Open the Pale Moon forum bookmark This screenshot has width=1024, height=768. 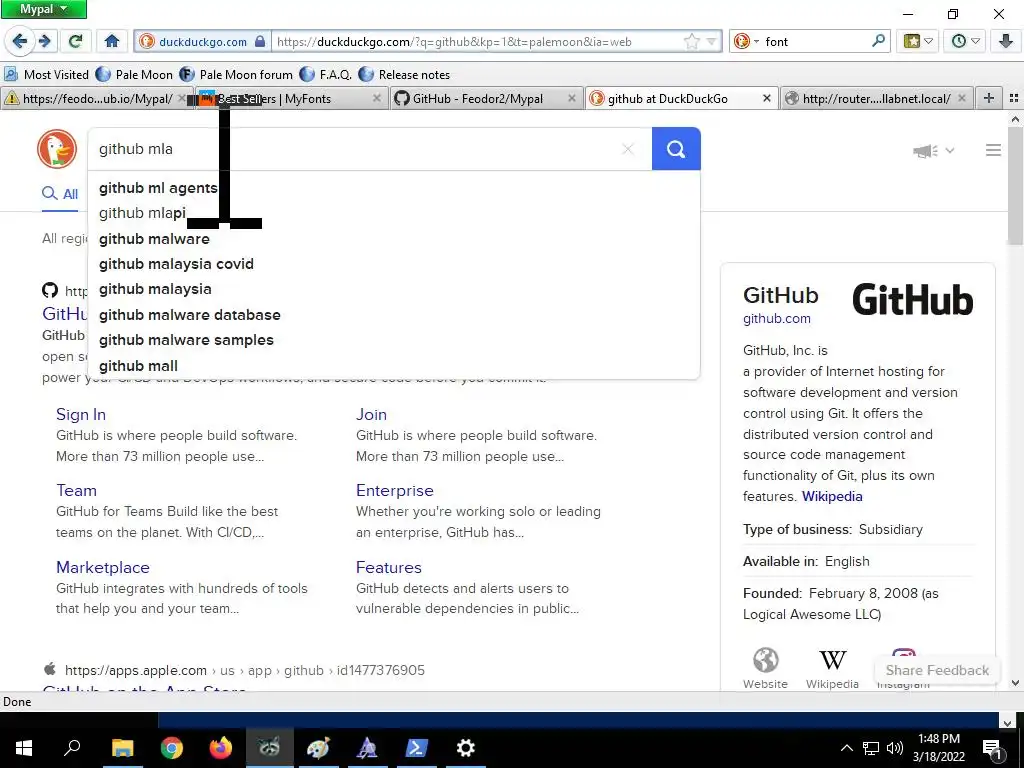pos(236,74)
